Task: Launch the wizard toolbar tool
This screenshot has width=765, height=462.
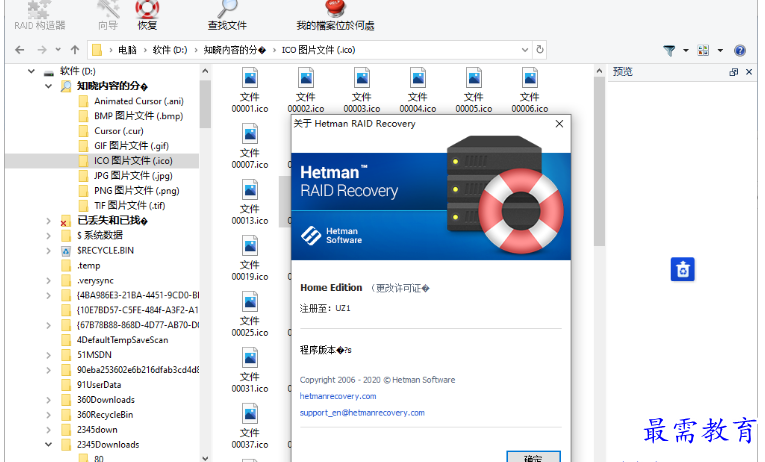Action: [x=108, y=16]
